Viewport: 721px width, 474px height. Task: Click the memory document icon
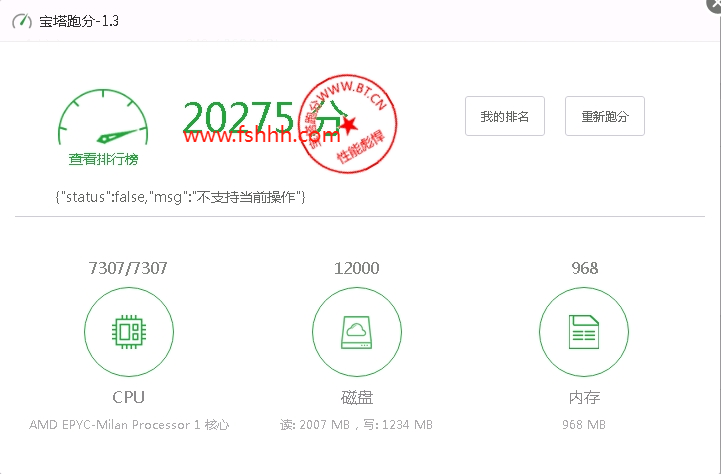[584, 332]
